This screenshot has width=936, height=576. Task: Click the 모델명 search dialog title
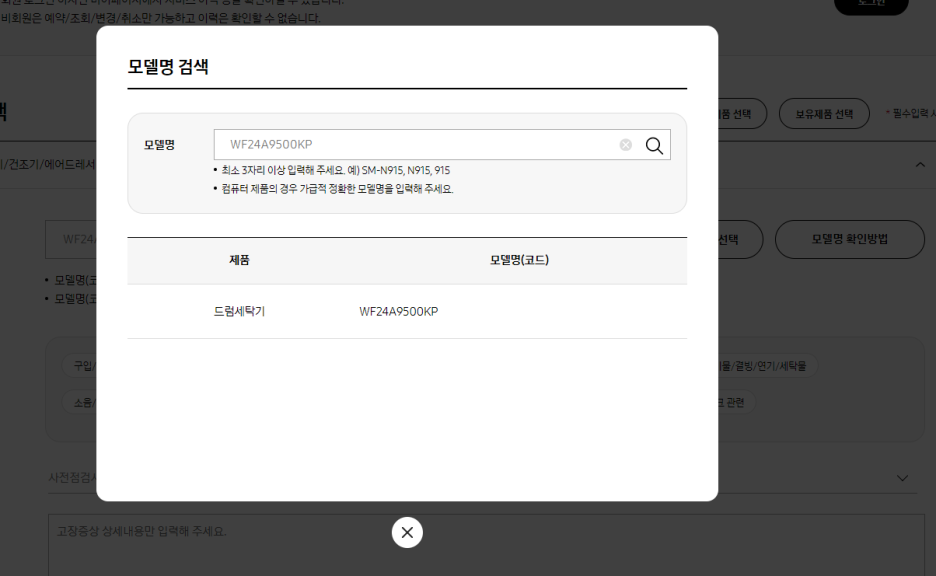[x=168, y=66]
